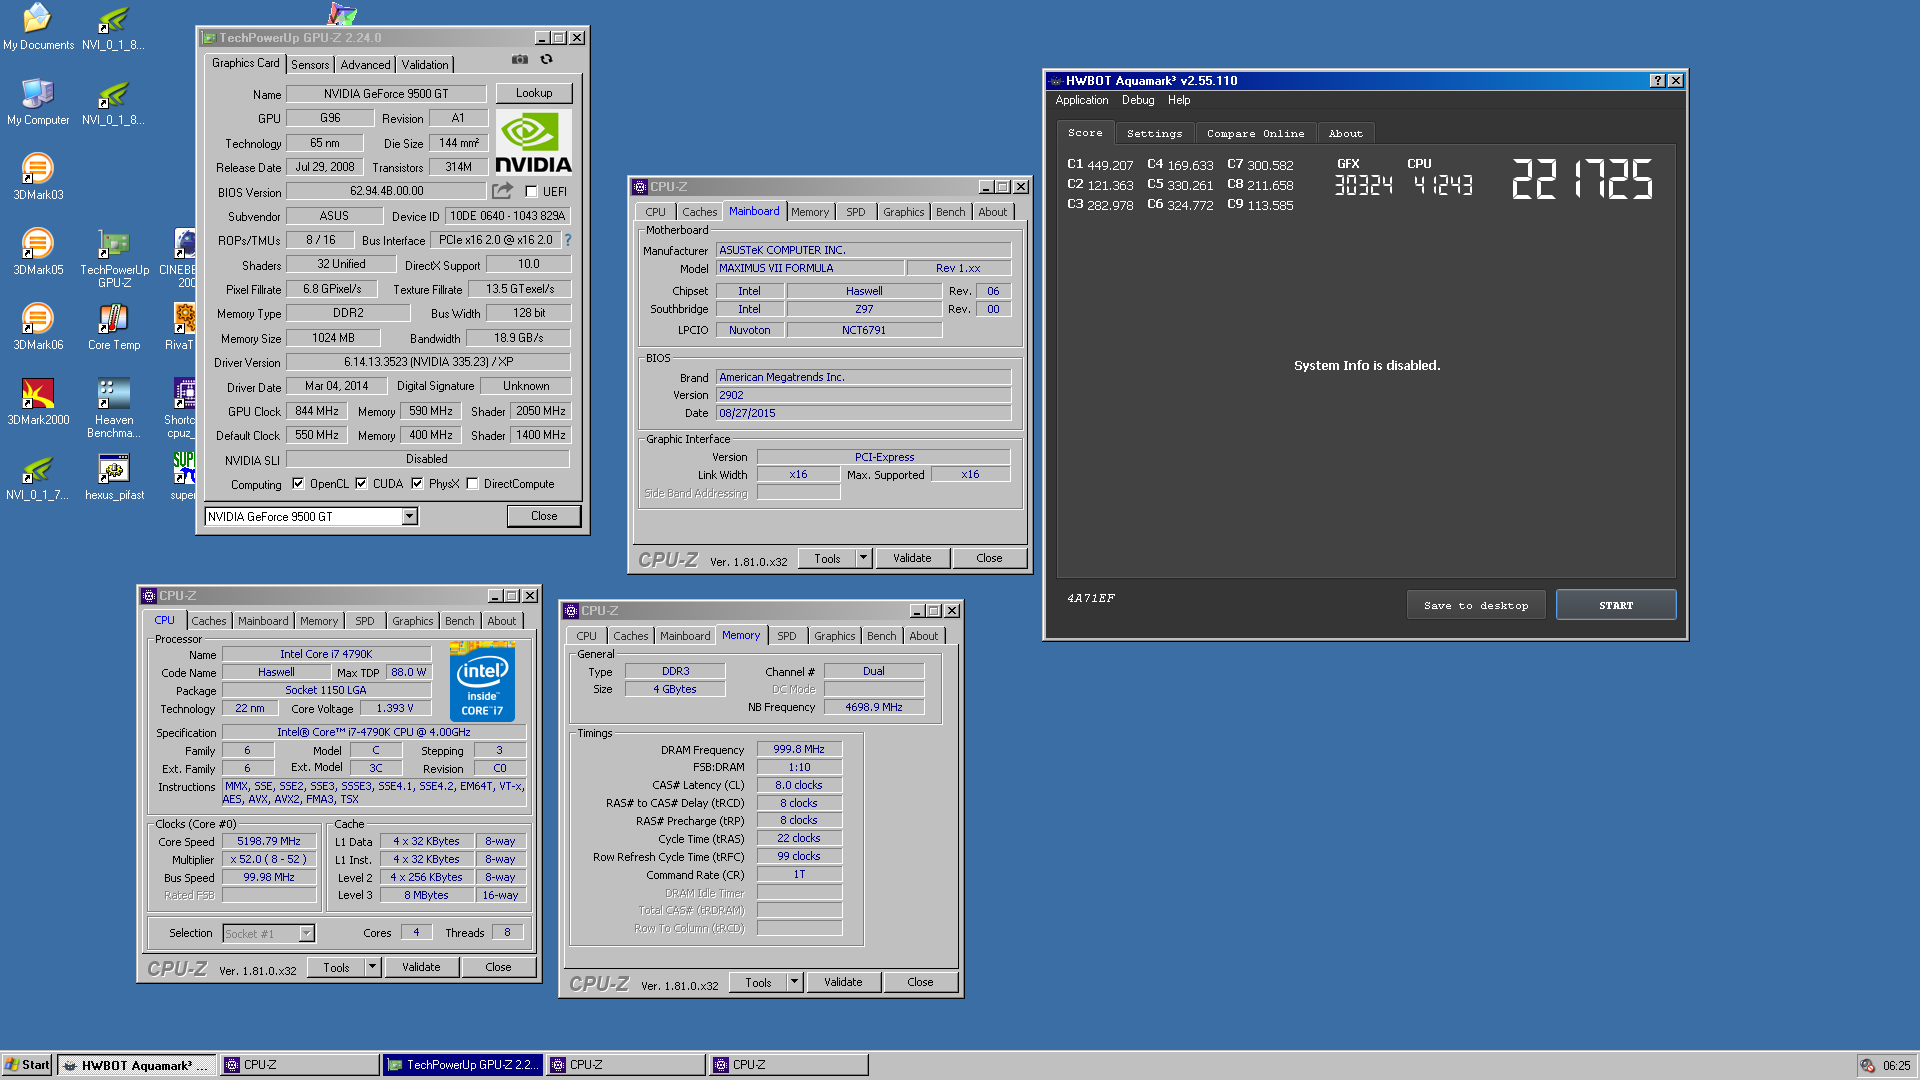The width and height of the screenshot is (1920, 1080).
Task: Launch the 3DMark05 desktop shortcut
Action: [x=38, y=252]
